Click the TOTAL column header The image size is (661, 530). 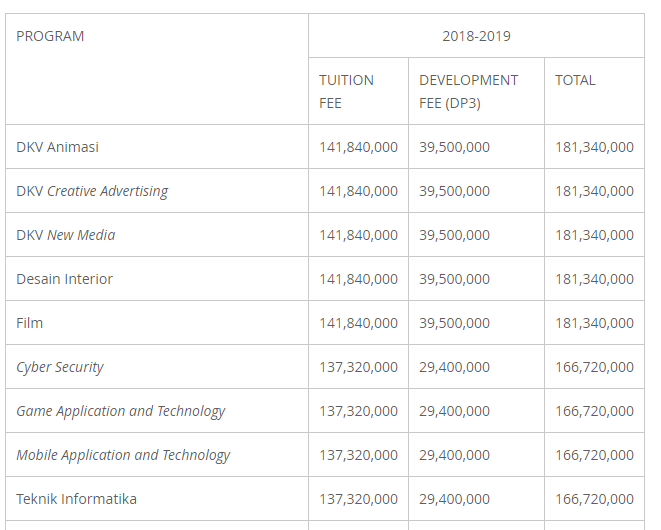[575, 80]
